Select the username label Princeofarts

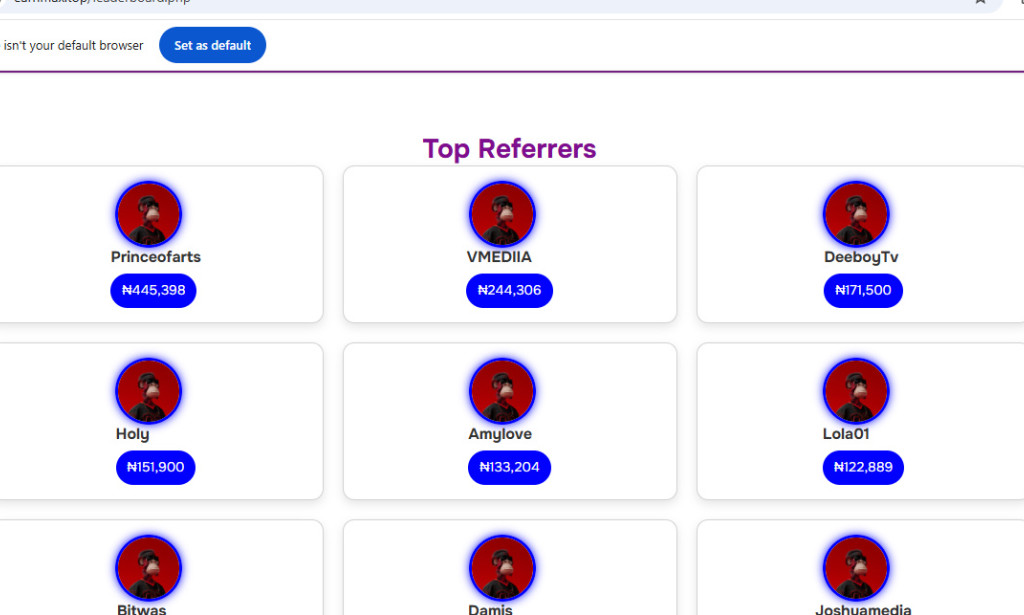tap(155, 256)
